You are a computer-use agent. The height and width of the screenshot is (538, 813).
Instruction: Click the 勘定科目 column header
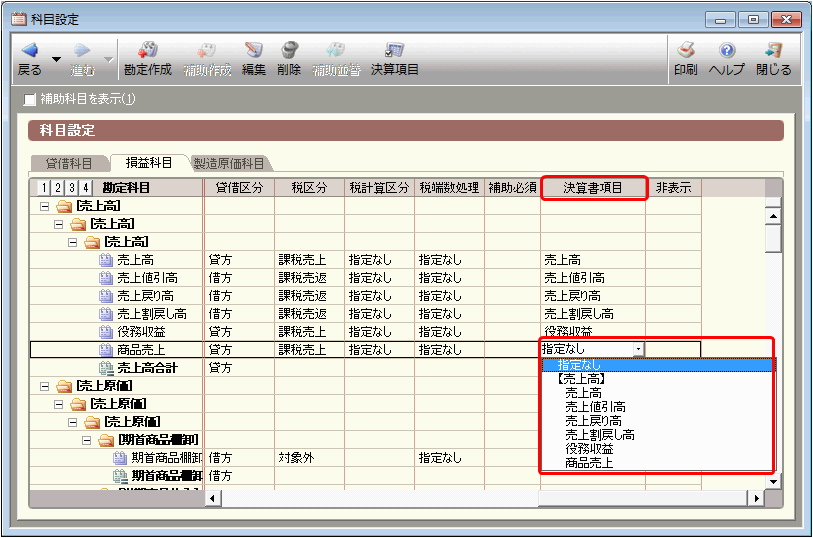(x=126, y=188)
